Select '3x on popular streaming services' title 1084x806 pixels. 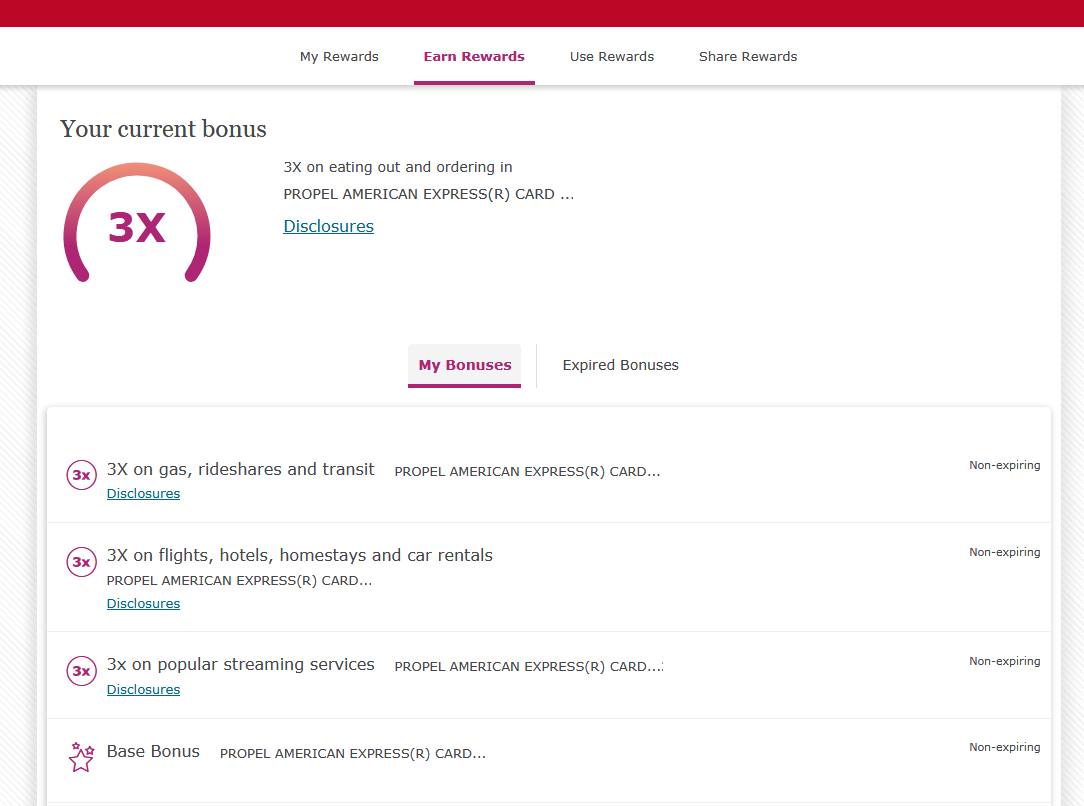tap(241, 664)
